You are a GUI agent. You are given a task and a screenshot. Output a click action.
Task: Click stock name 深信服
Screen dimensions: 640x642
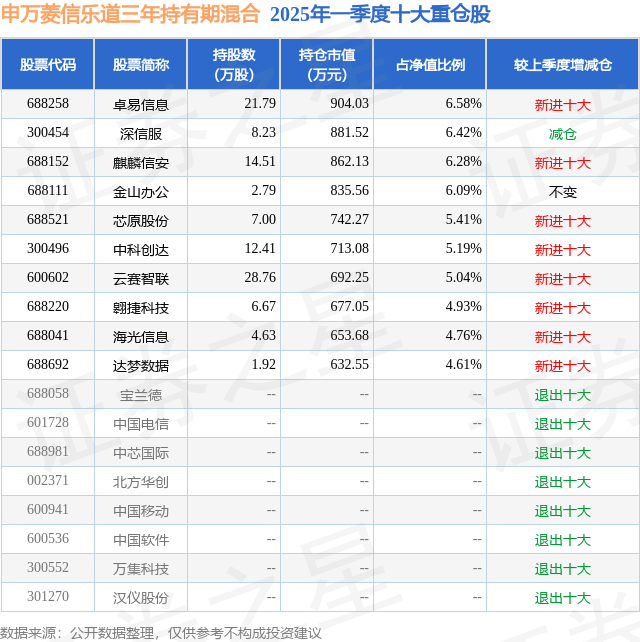point(141,134)
